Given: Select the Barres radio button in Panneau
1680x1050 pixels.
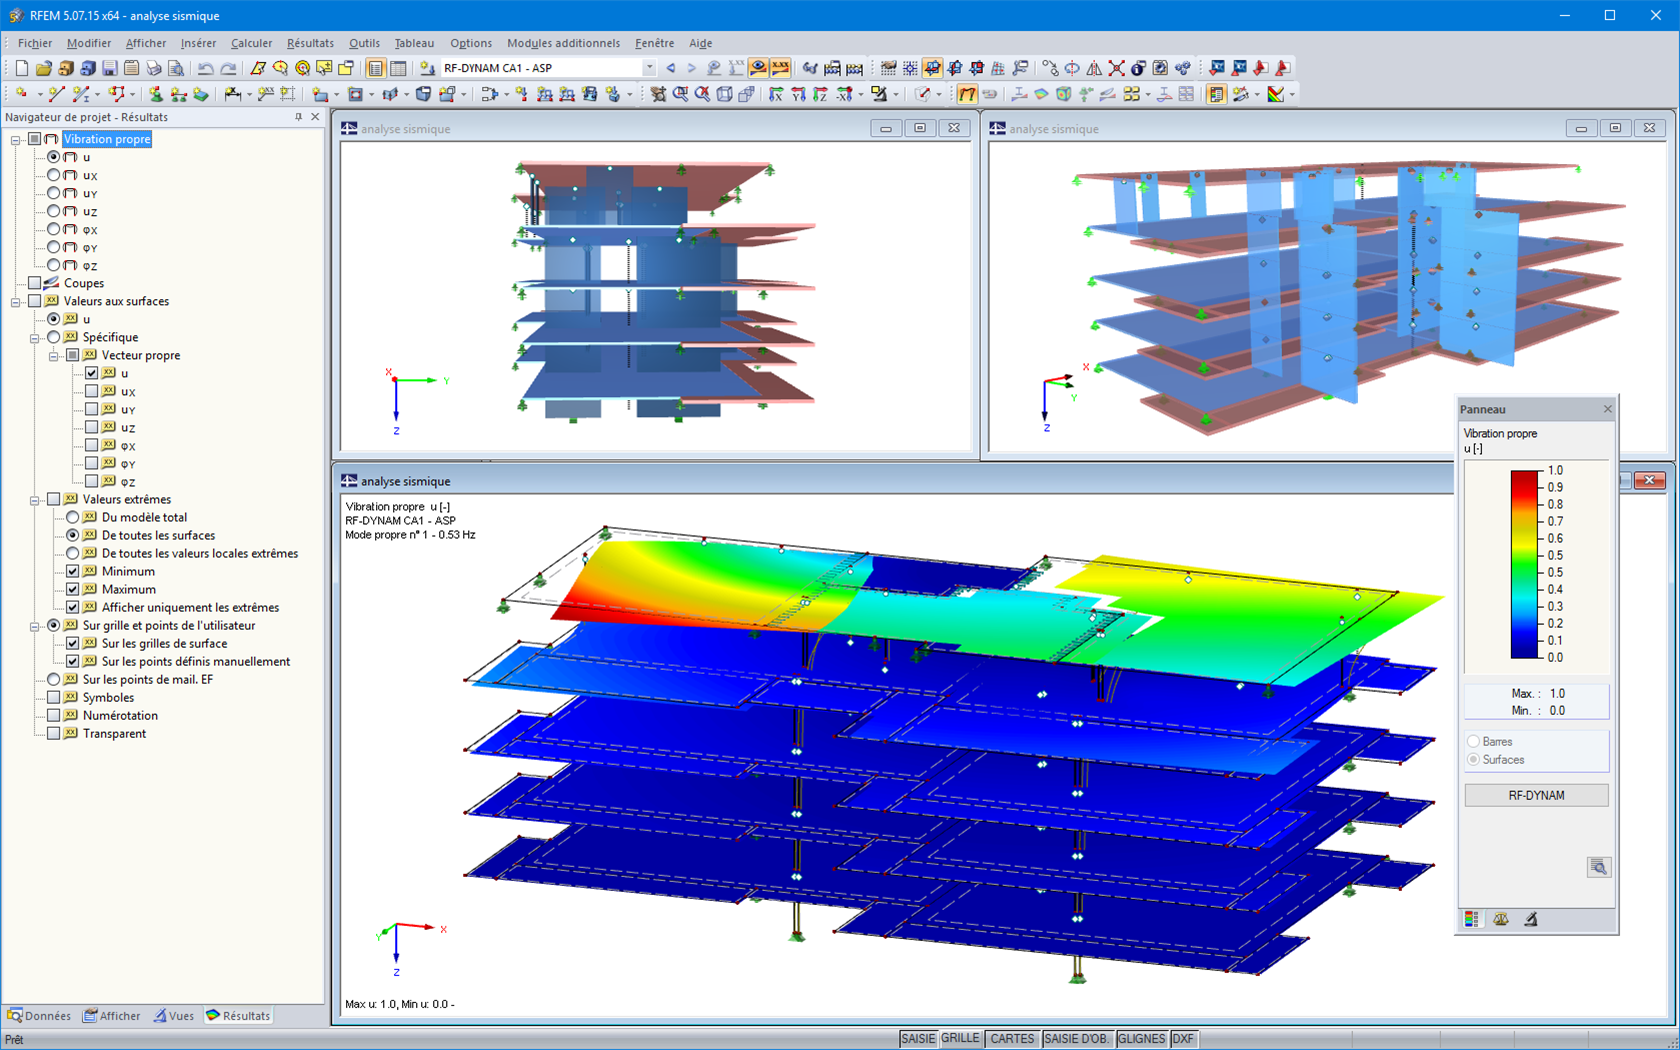Looking at the screenshot, I should [1473, 741].
